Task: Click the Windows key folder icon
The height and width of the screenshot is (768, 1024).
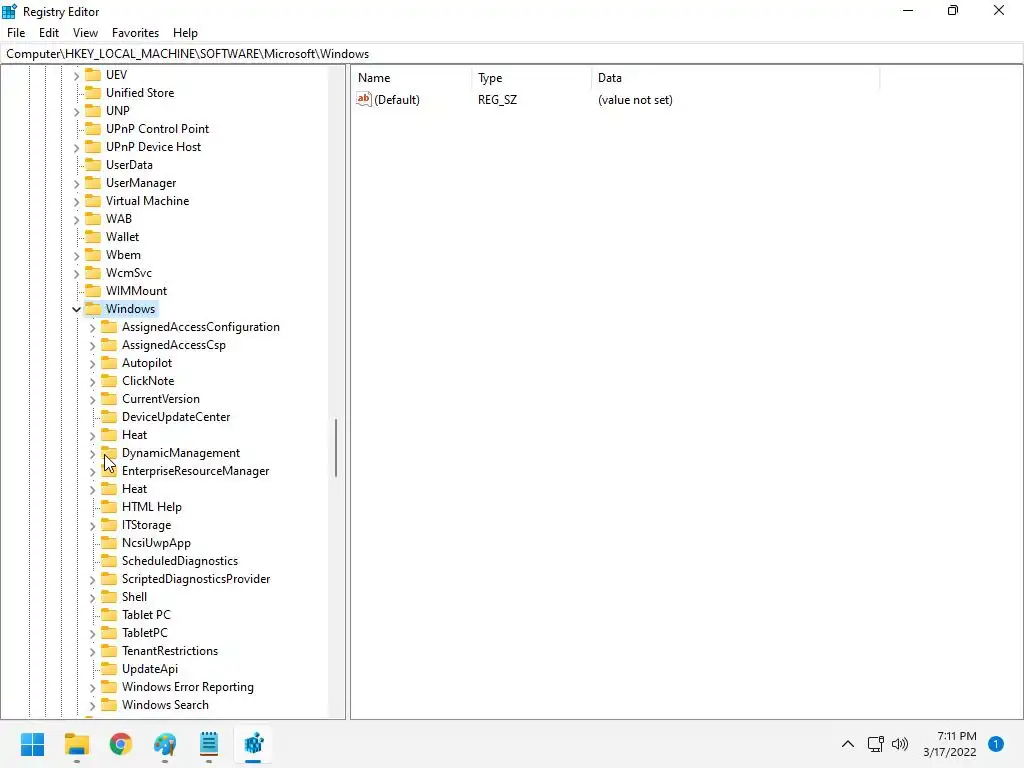Action: pyautogui.click(x=93, y=308)
